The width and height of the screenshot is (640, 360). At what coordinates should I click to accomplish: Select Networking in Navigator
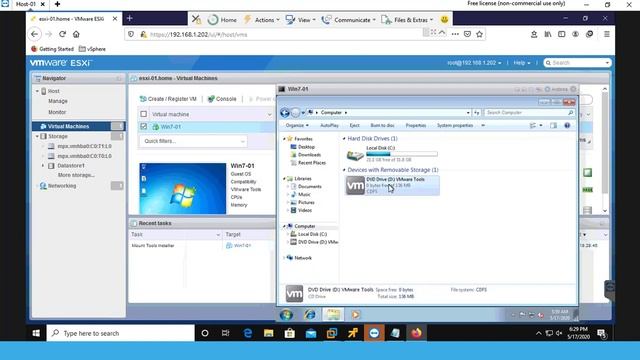(62, 186)
